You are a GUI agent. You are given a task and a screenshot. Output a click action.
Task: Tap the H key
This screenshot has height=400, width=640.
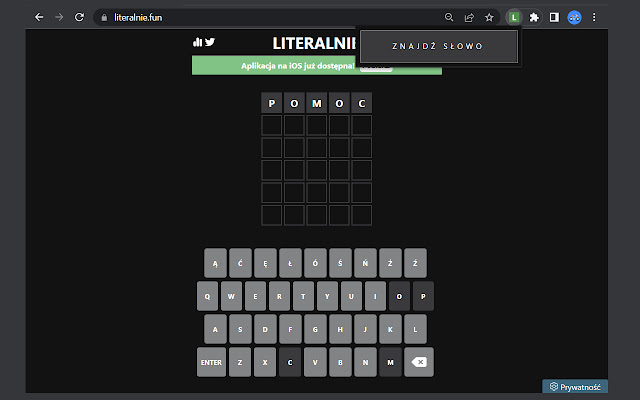coord(340,329)
